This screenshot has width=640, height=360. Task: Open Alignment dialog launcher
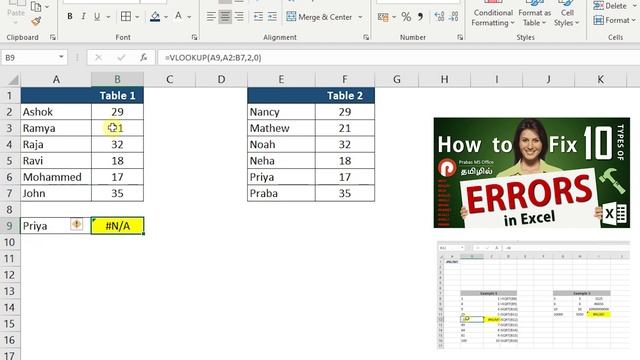click(366, 37)
